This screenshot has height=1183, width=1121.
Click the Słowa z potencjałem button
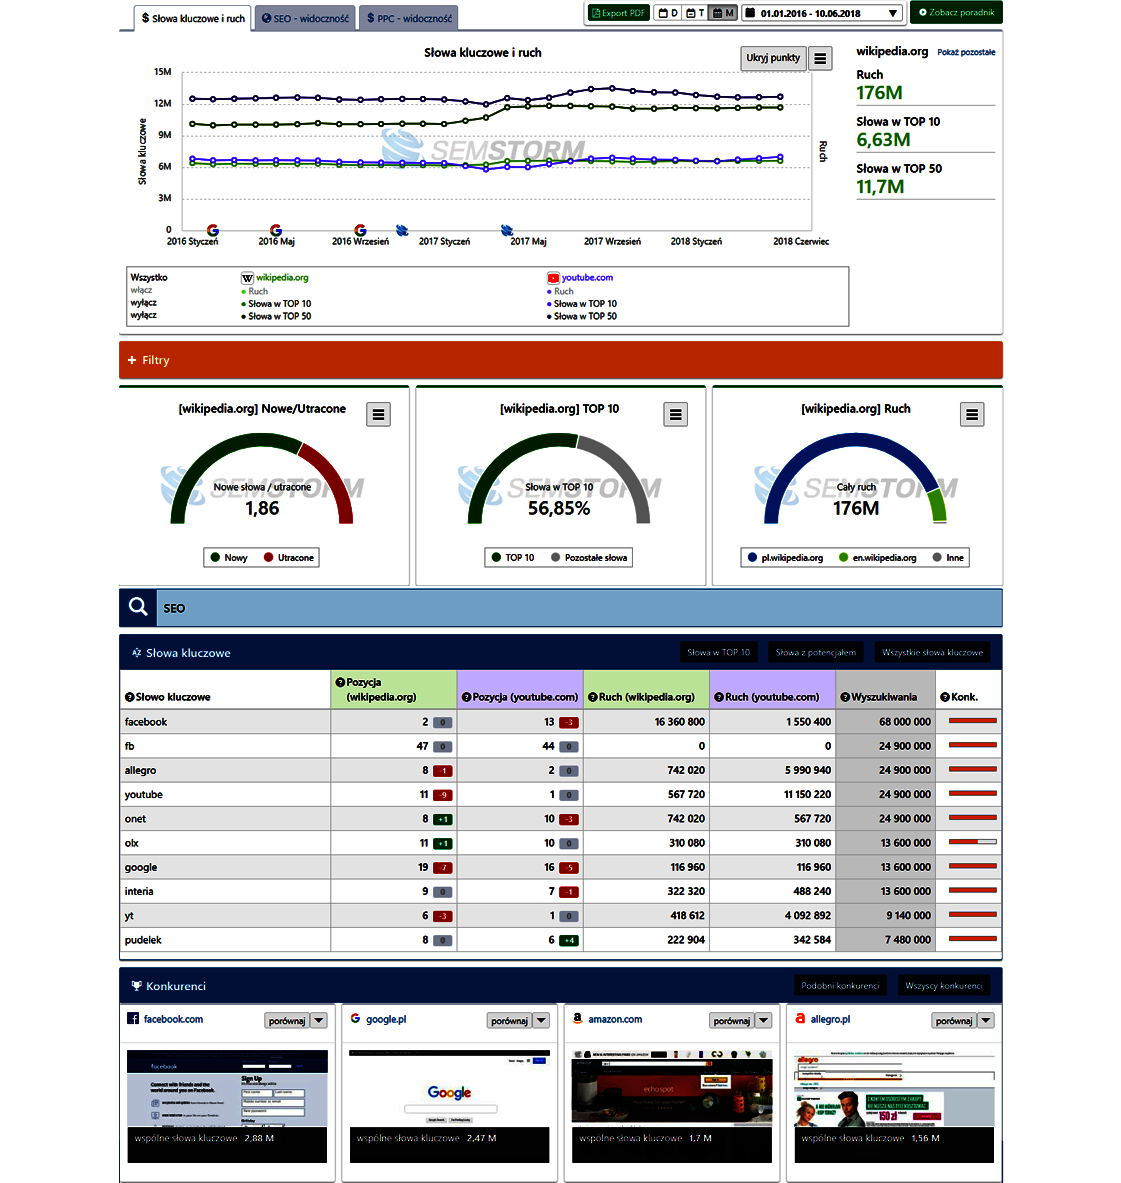point(815,653)
